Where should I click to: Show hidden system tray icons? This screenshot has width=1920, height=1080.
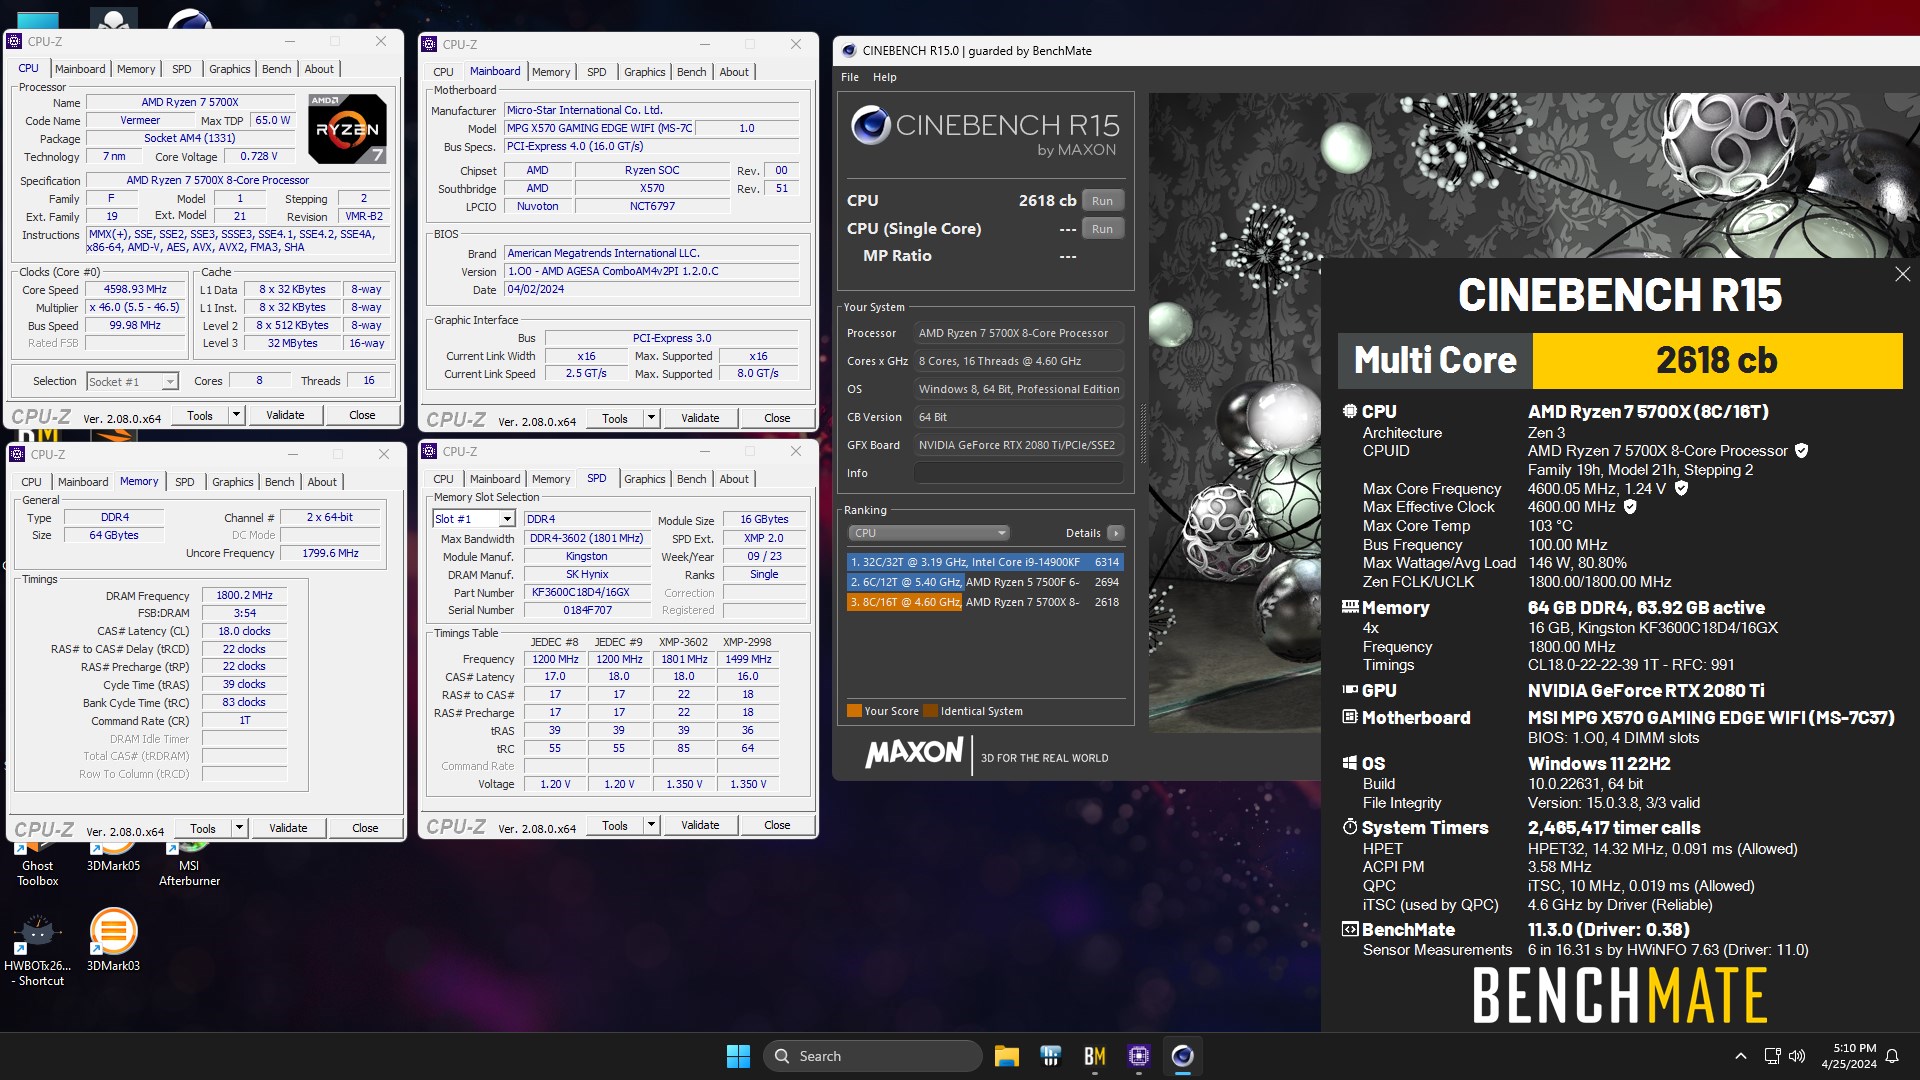click(x=1740, y=1056)
